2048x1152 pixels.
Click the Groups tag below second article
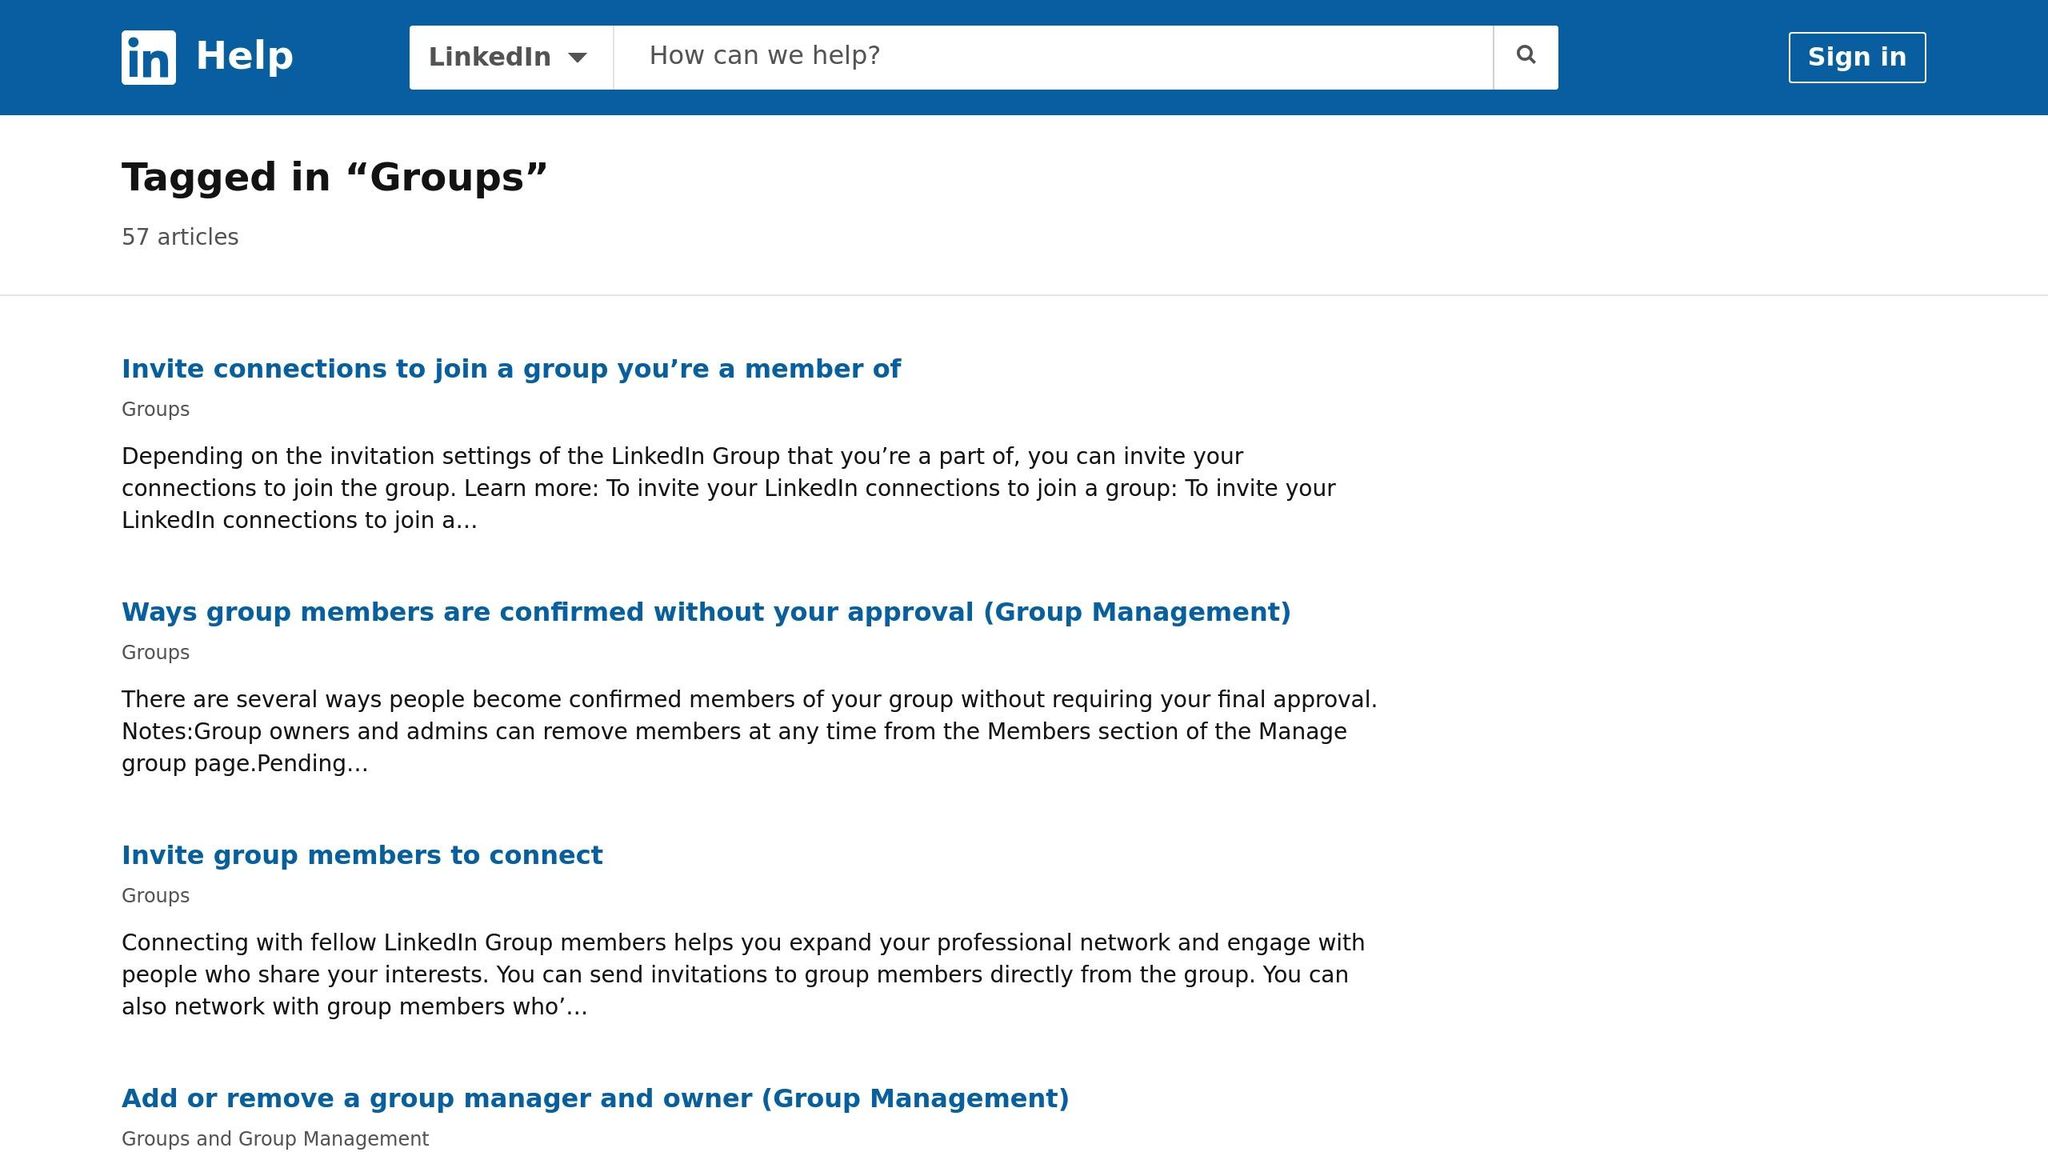(155, 652)
